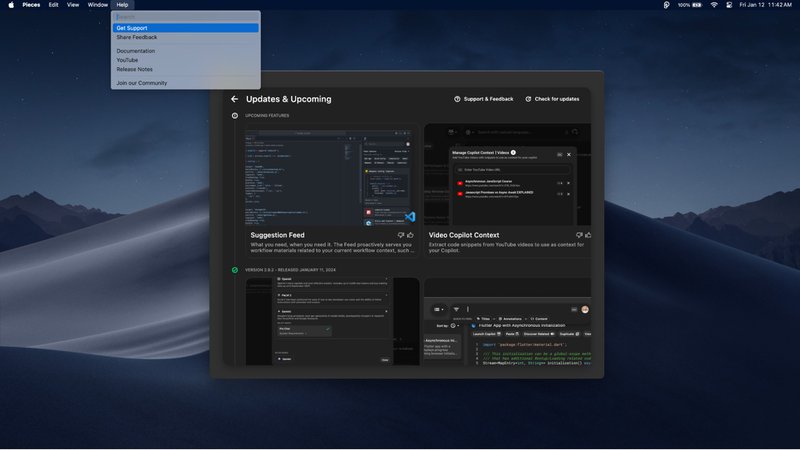Open the Wi-Fi menu bar icon

pyautogui.click(x=714, y=5)
